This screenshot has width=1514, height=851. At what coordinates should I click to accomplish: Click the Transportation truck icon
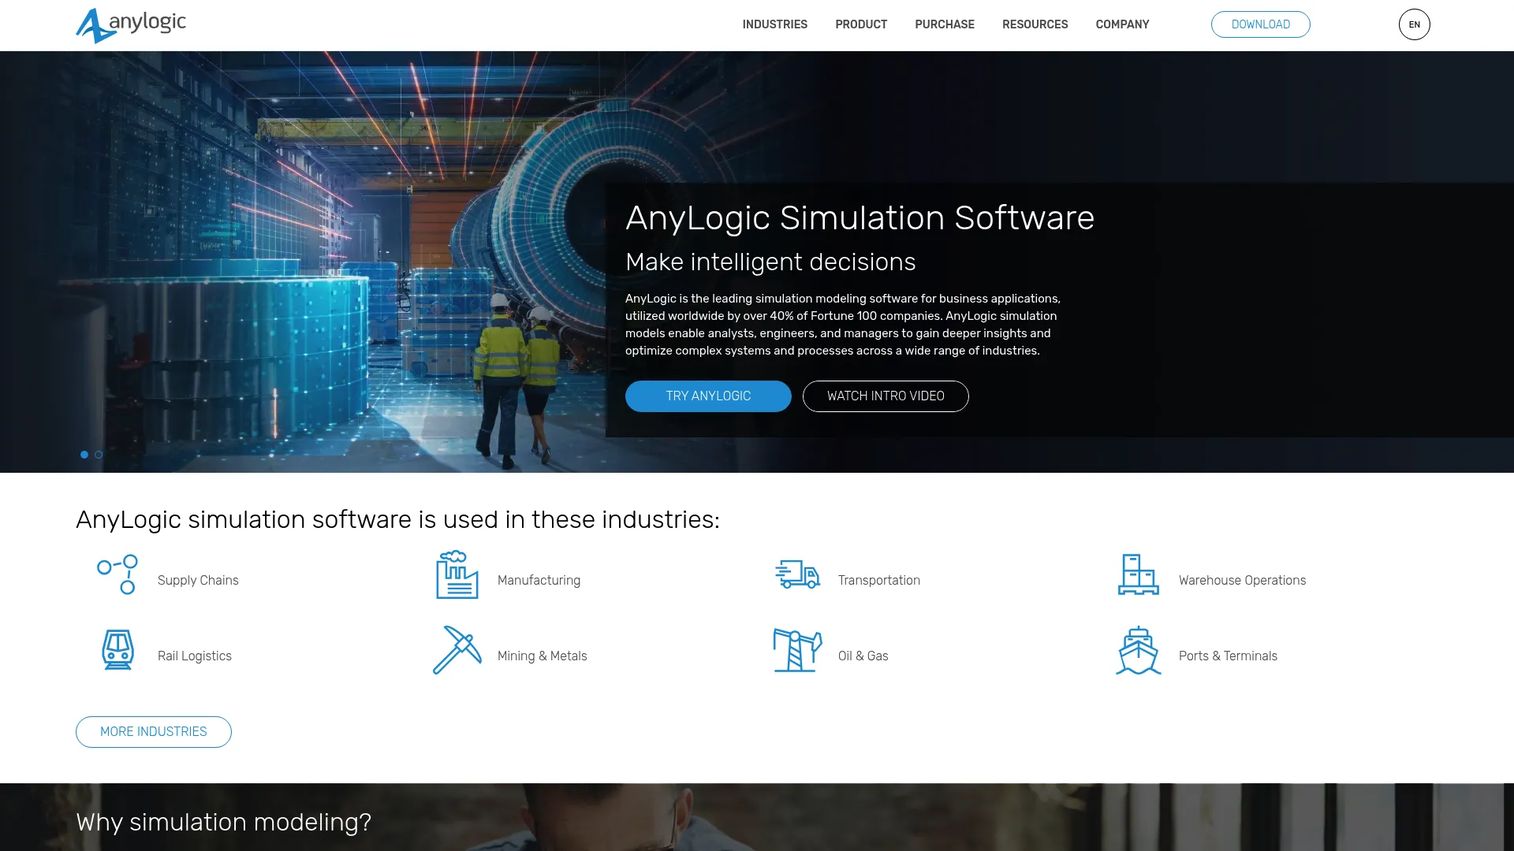(x=798, y=575)
